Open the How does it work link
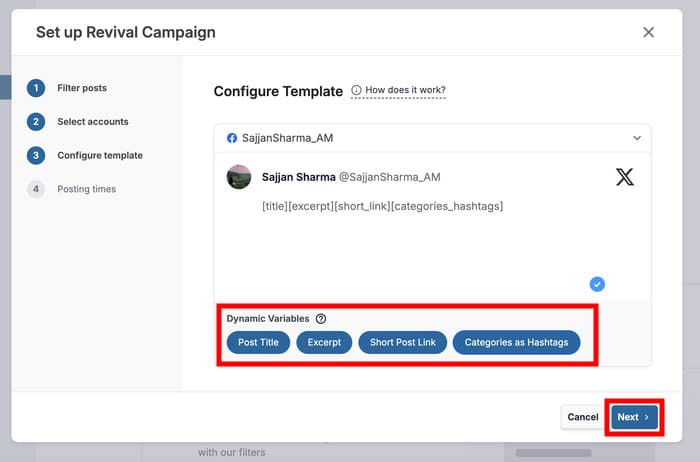 pyautogui.click(x=405, y=91)
